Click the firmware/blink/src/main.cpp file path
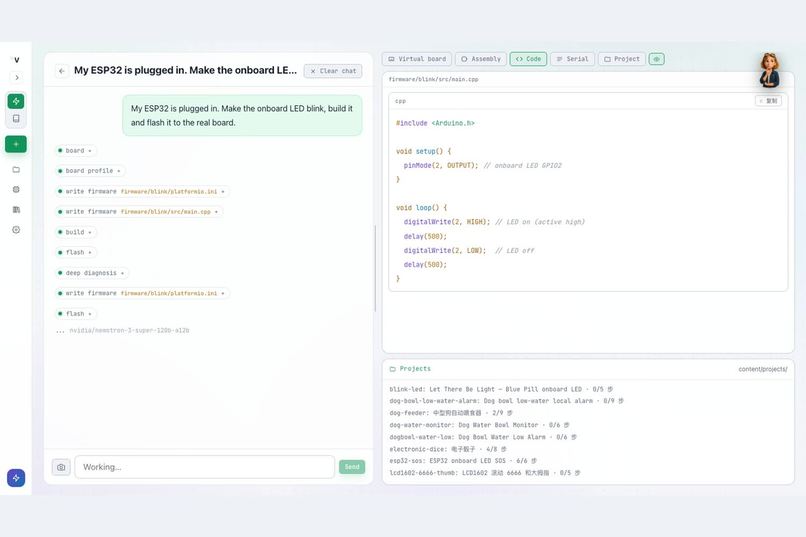The image size is (806, 537). point(433,79)
